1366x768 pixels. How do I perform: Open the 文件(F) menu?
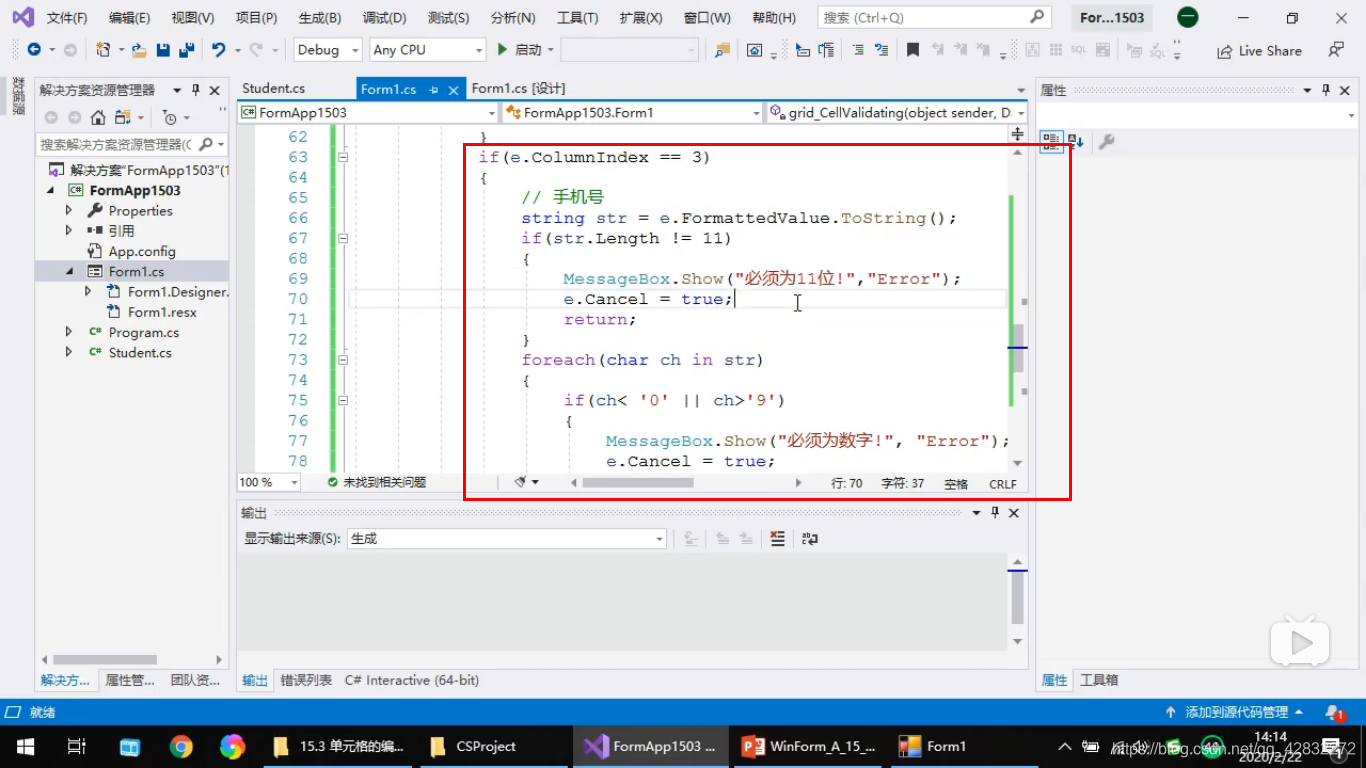[x=66, y=18]
